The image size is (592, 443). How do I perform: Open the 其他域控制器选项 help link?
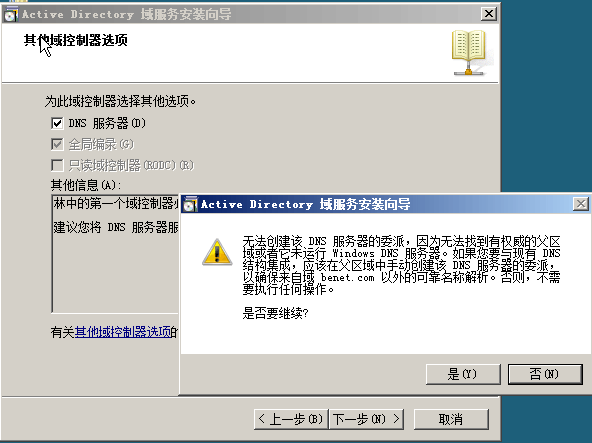point(123,332)
